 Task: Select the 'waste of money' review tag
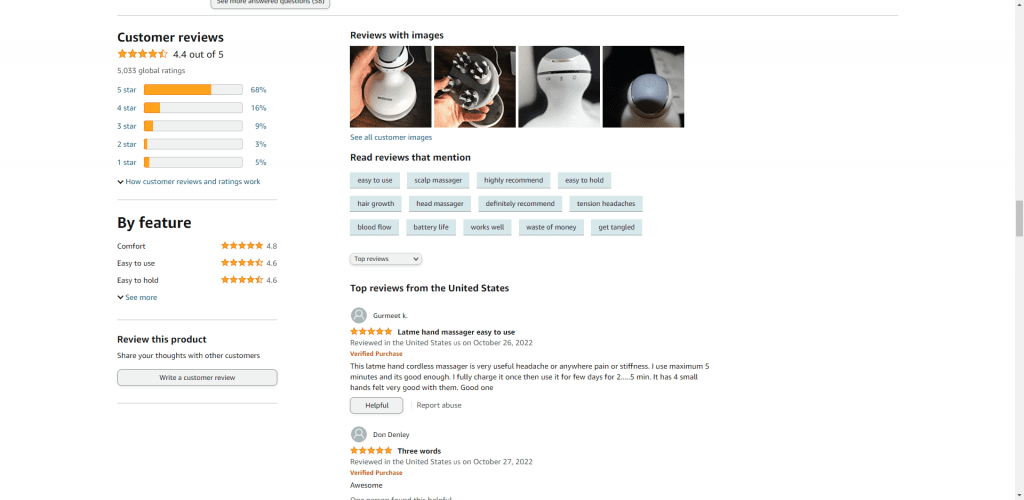coord(551,227)
